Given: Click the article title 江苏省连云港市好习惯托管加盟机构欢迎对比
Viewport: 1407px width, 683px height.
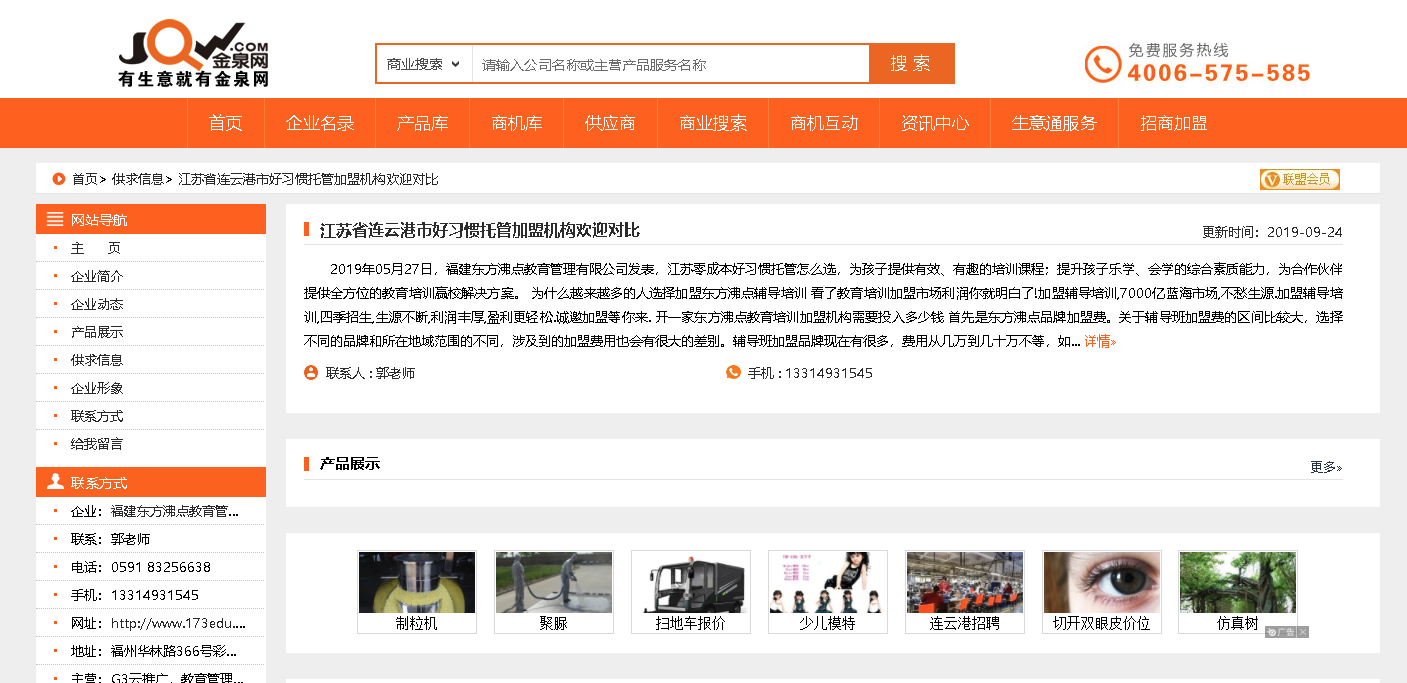Looking at the screenshot, I should pos(480,230).
